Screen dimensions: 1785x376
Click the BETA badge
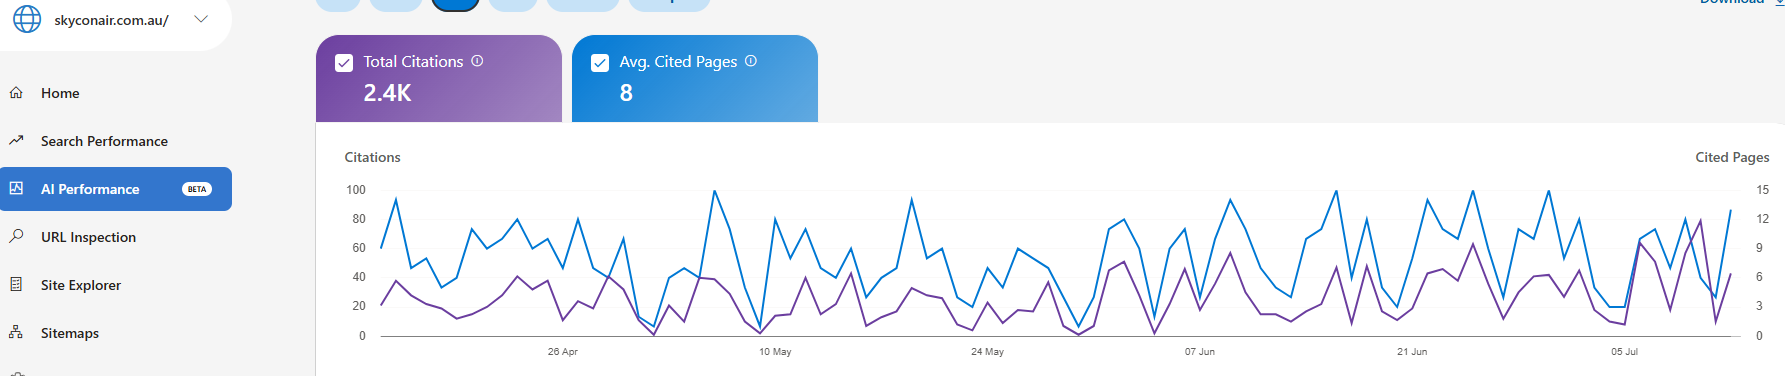[x=197, y=189]
